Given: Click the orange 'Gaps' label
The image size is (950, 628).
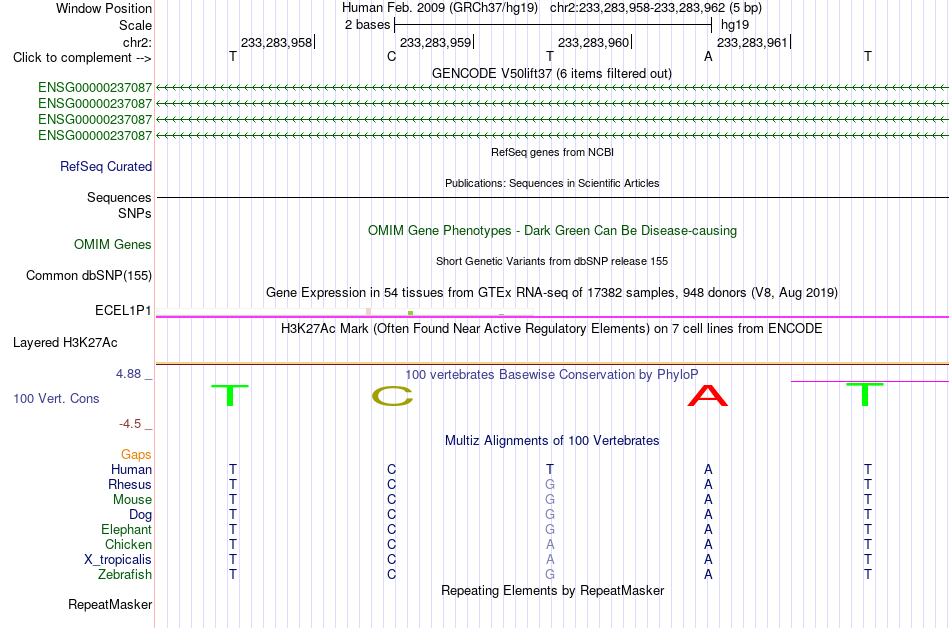Looking at the screenshot, I should [x=136, y=454].
